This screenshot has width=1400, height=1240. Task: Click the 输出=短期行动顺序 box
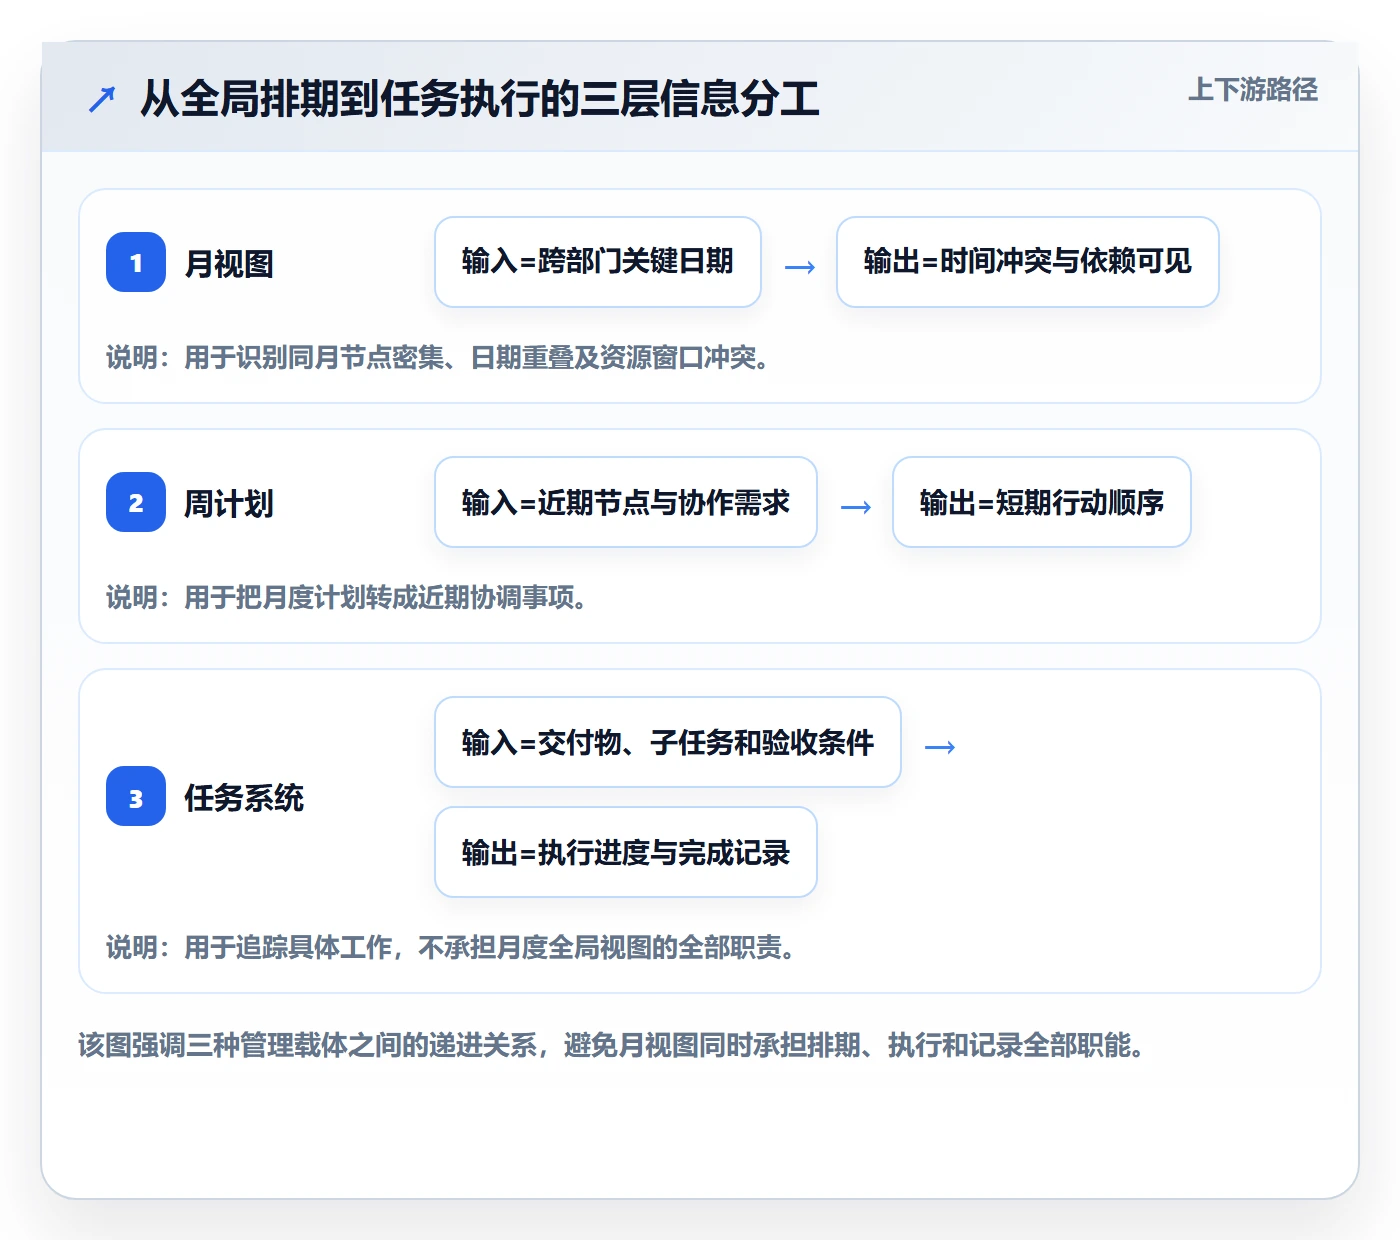[x=1042, y=502]
